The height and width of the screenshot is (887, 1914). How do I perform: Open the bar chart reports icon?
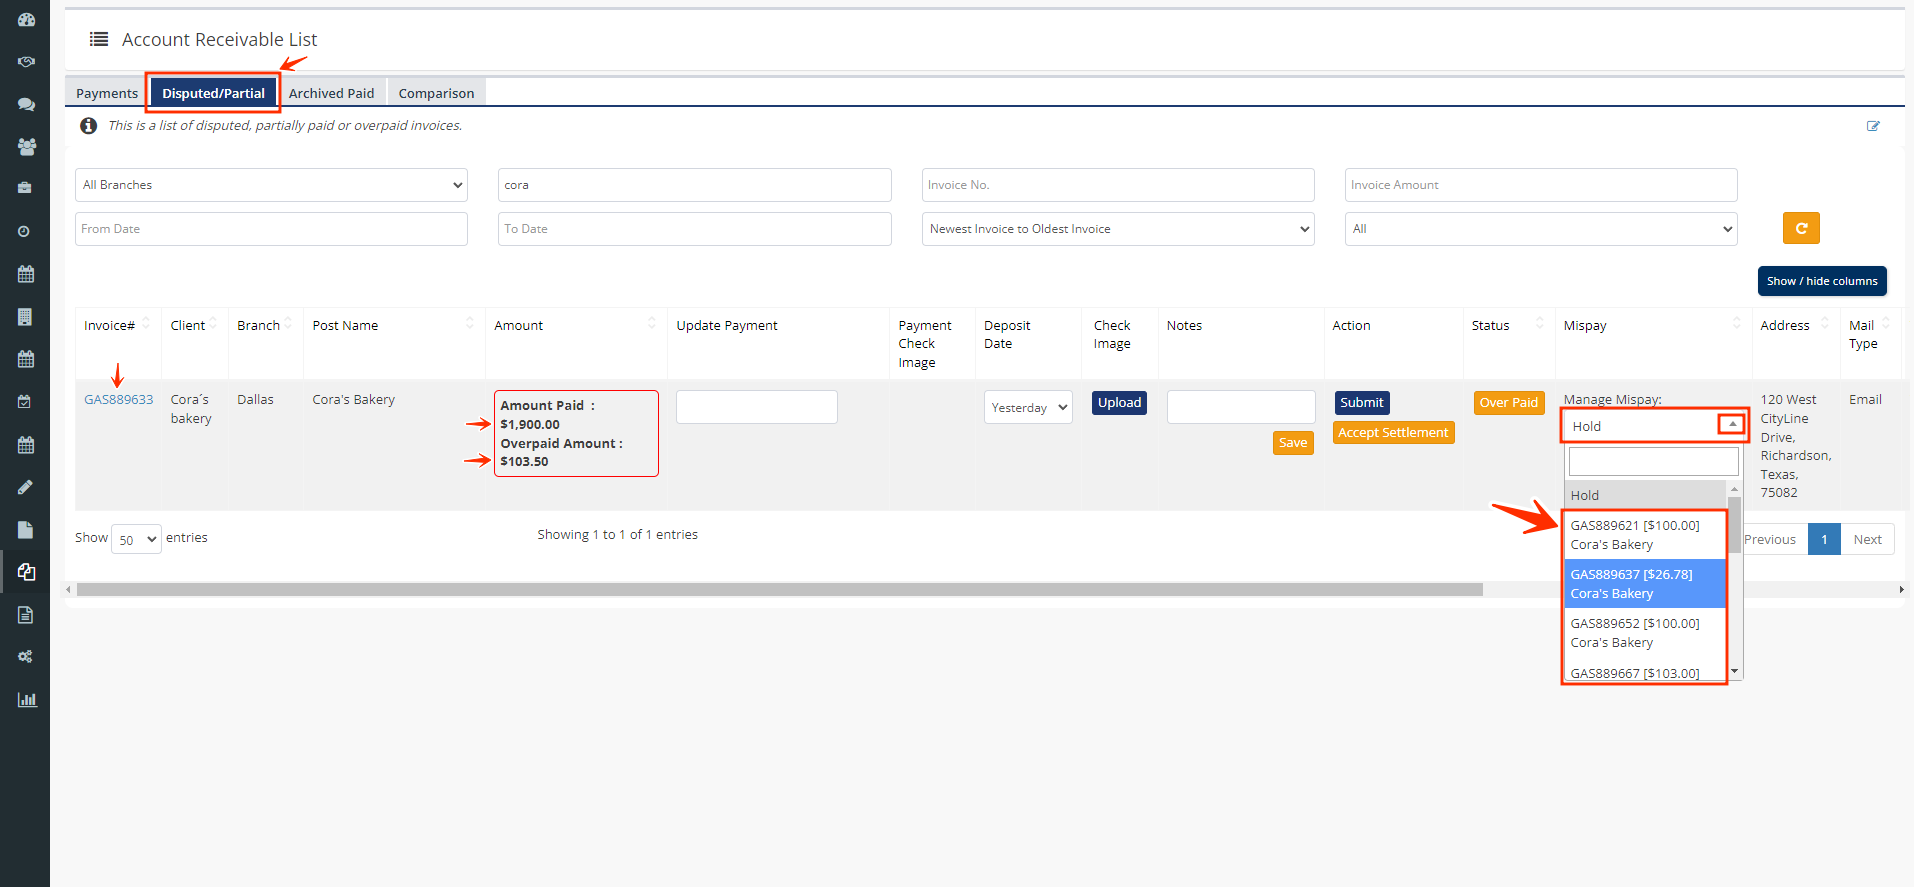(27, 699)
